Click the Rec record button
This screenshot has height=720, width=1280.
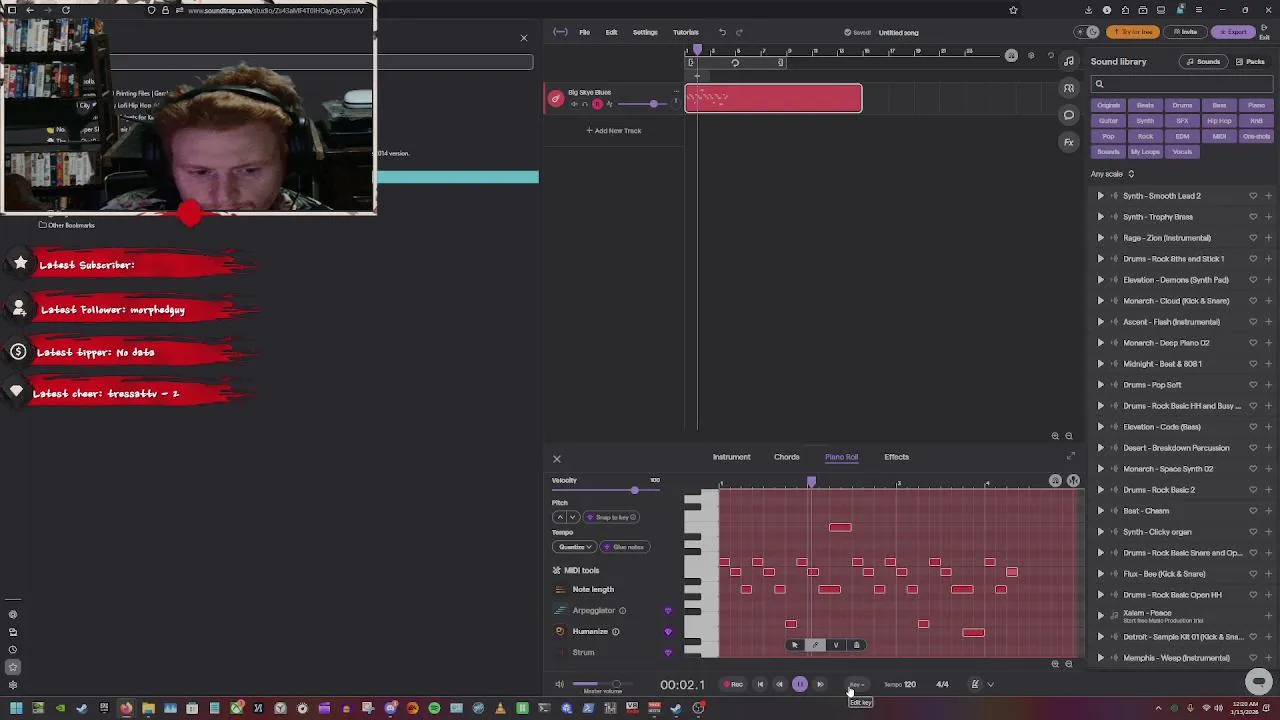pos(733,685)
